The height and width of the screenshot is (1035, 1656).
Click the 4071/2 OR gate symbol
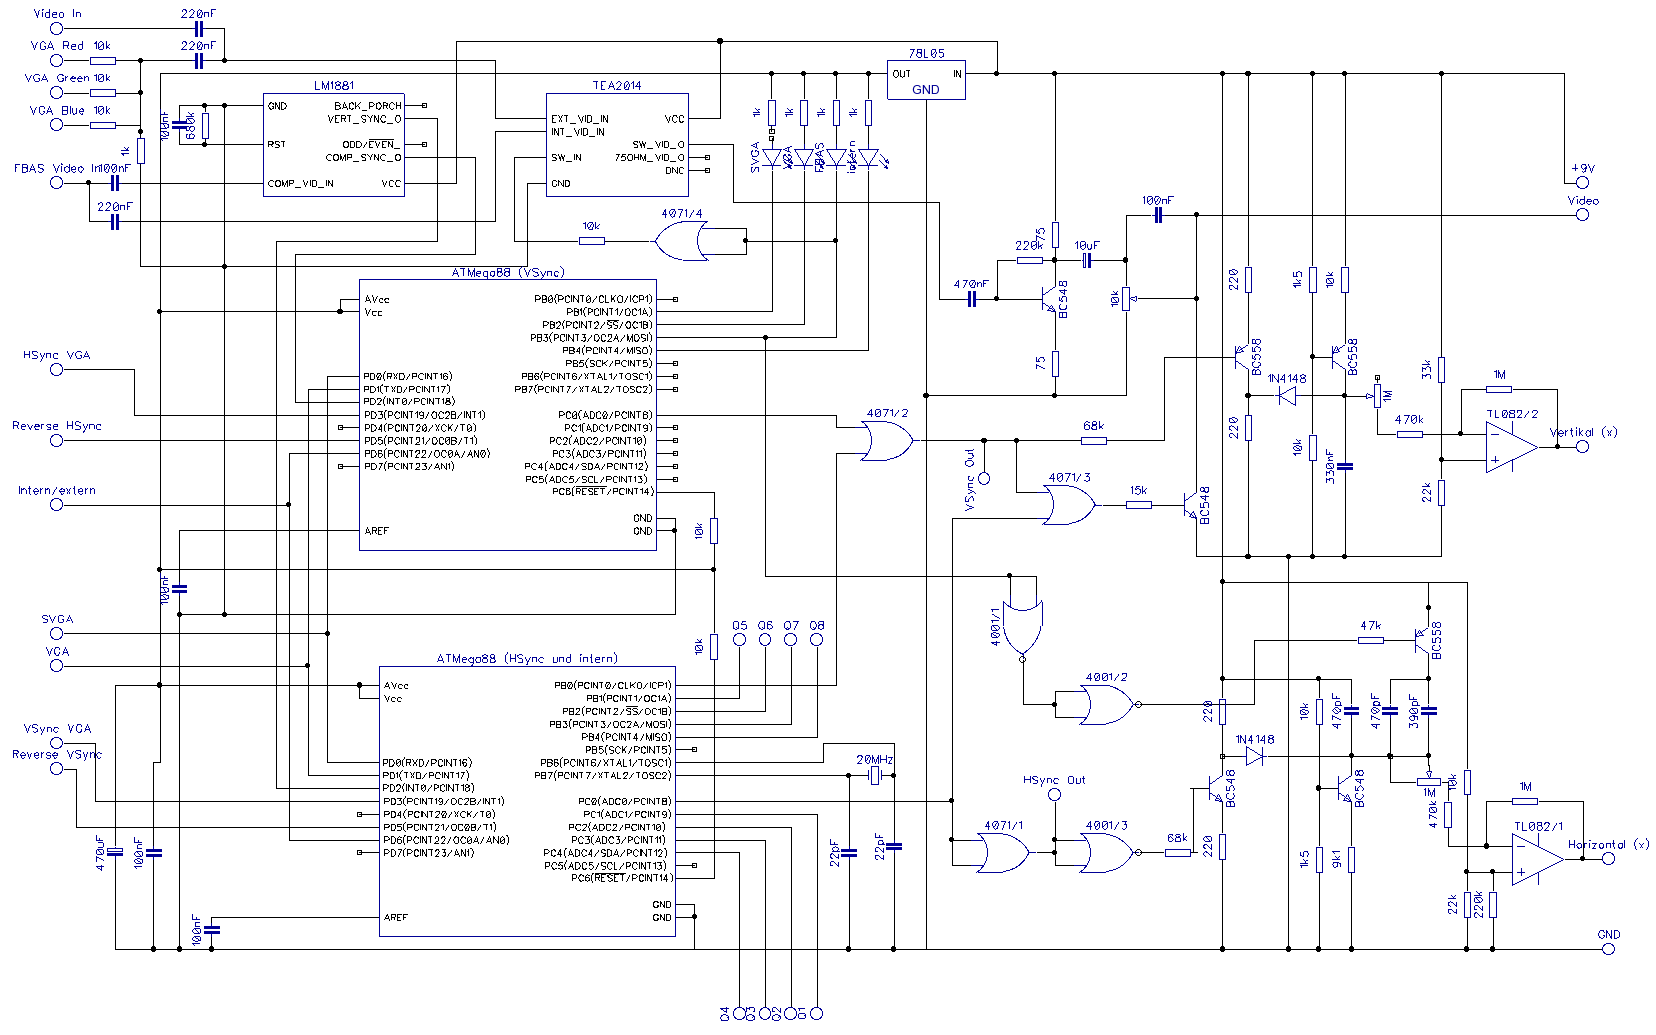click(886, 441)
